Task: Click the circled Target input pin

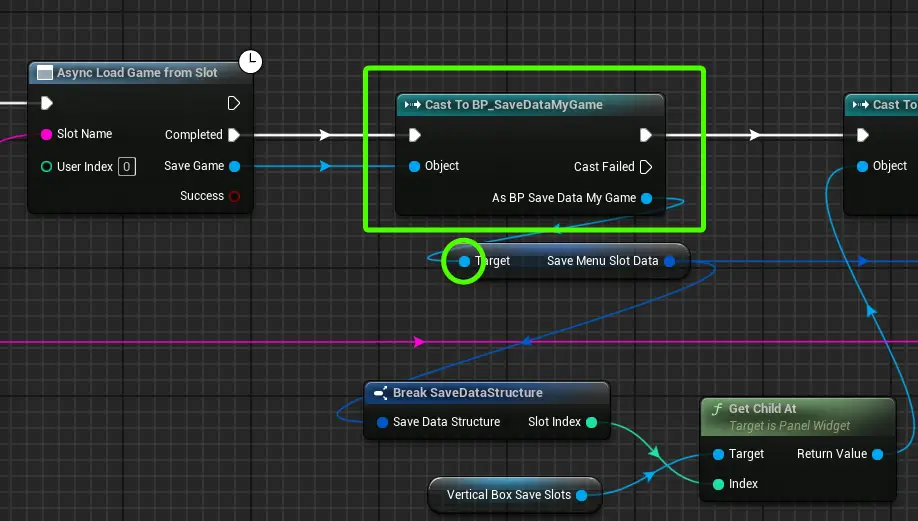Action: point(464,261)
